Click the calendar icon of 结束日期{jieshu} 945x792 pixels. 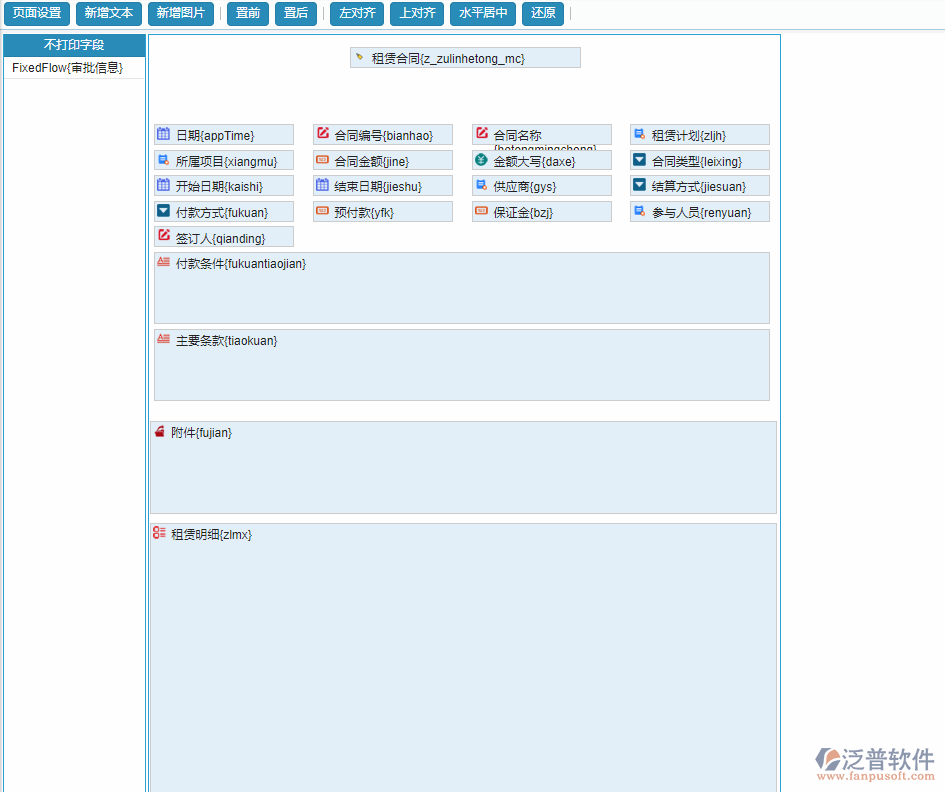click(322, 185)
